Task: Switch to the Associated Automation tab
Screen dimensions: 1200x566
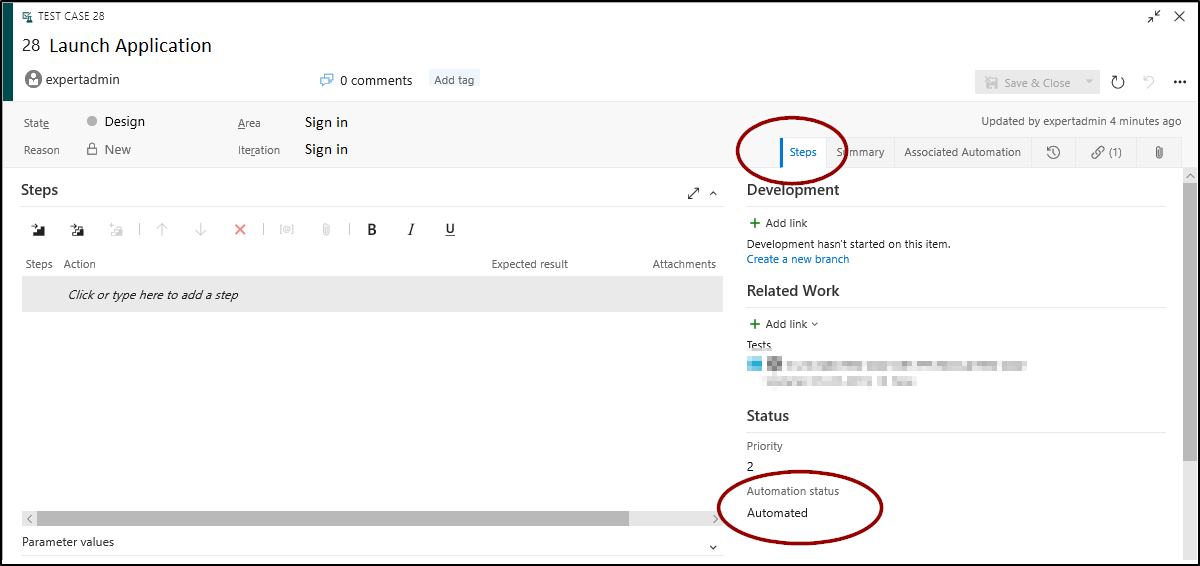Action: [x=962, y=152]
